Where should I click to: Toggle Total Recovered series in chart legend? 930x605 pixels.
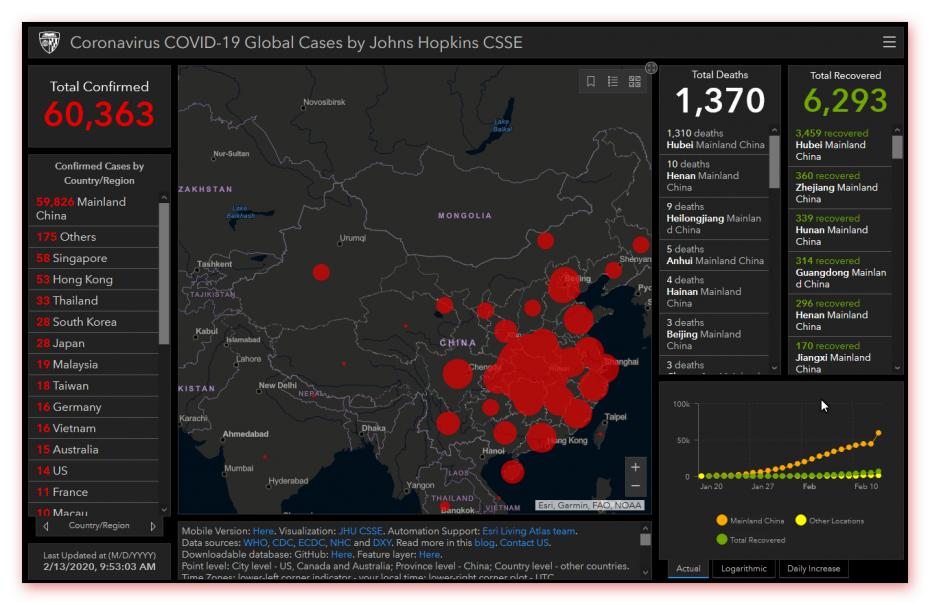coord(750,539)
